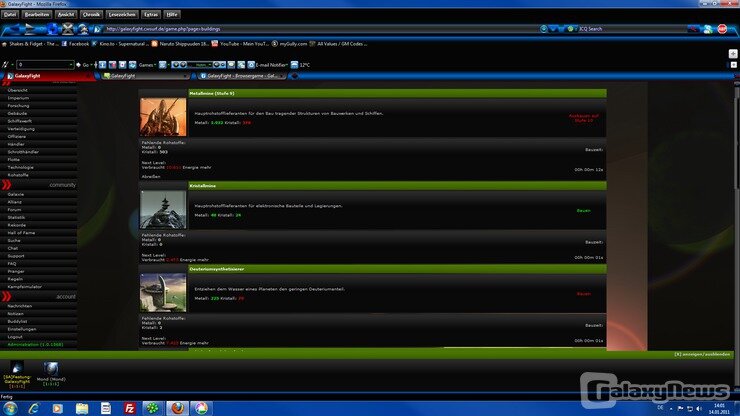Open myGully.com bookmark
Screen dimensions: 740x416
coord(290,44)
